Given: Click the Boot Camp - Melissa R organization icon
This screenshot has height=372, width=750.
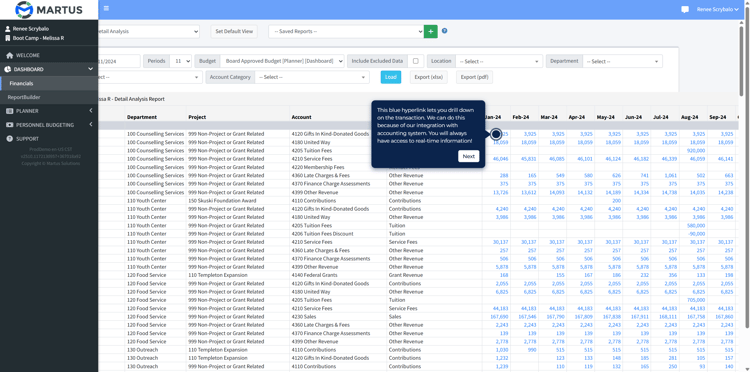Looking at the screenshot, I should 8,38.
